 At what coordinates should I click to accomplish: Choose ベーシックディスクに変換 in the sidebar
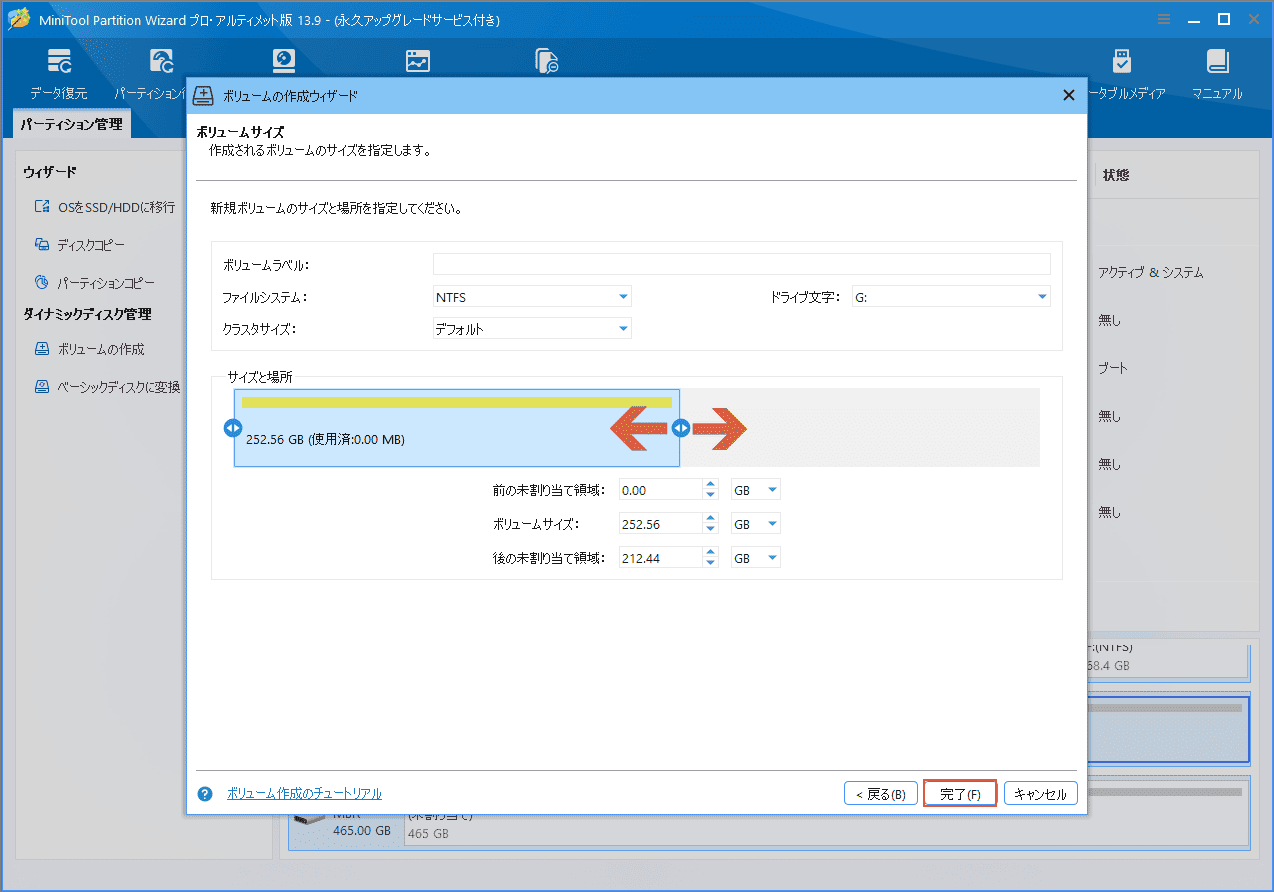click(107, 387)
